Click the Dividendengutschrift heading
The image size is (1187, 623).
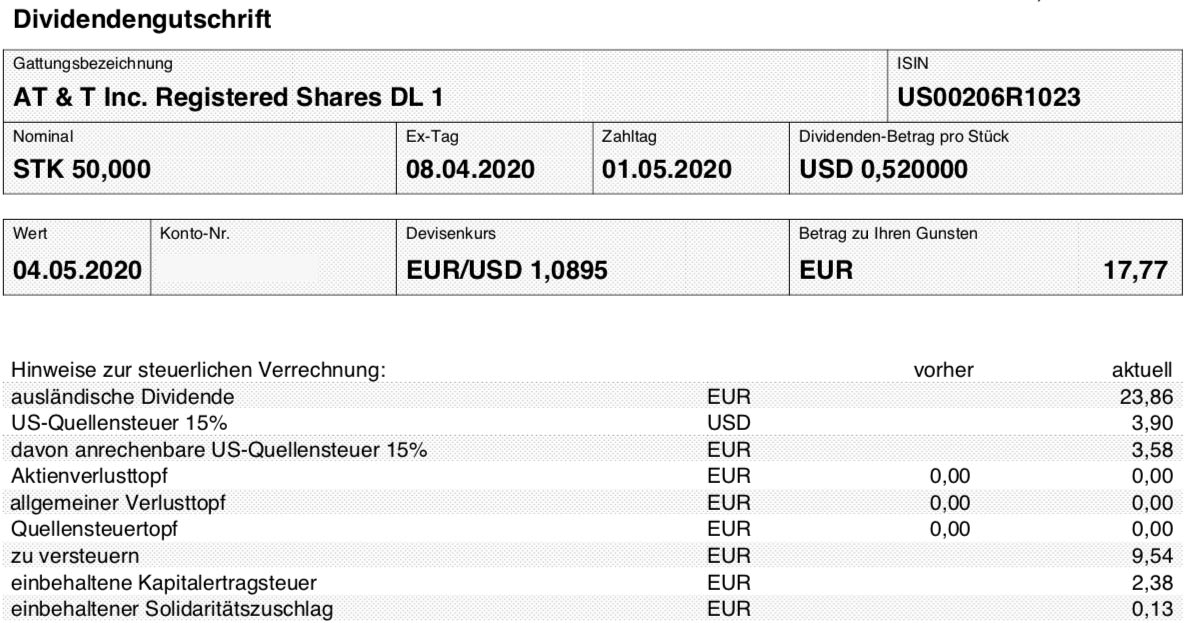click(x=142, y=19)
